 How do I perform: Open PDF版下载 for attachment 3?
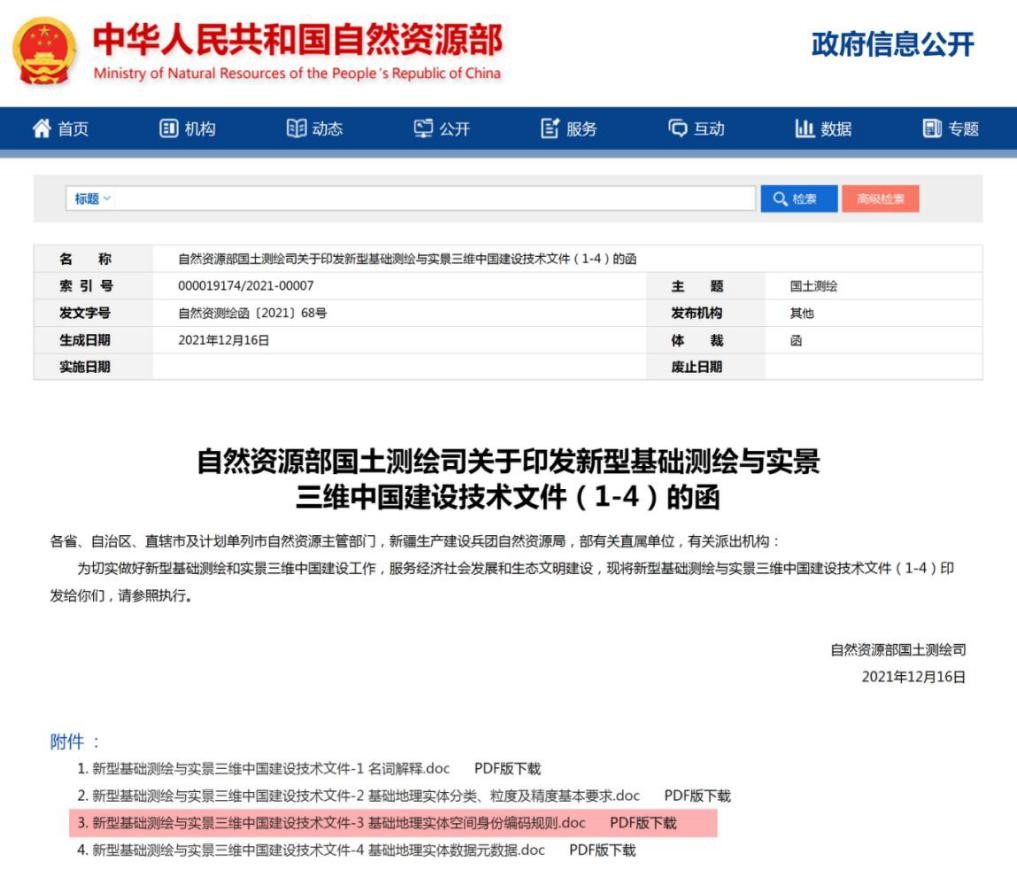643,823
